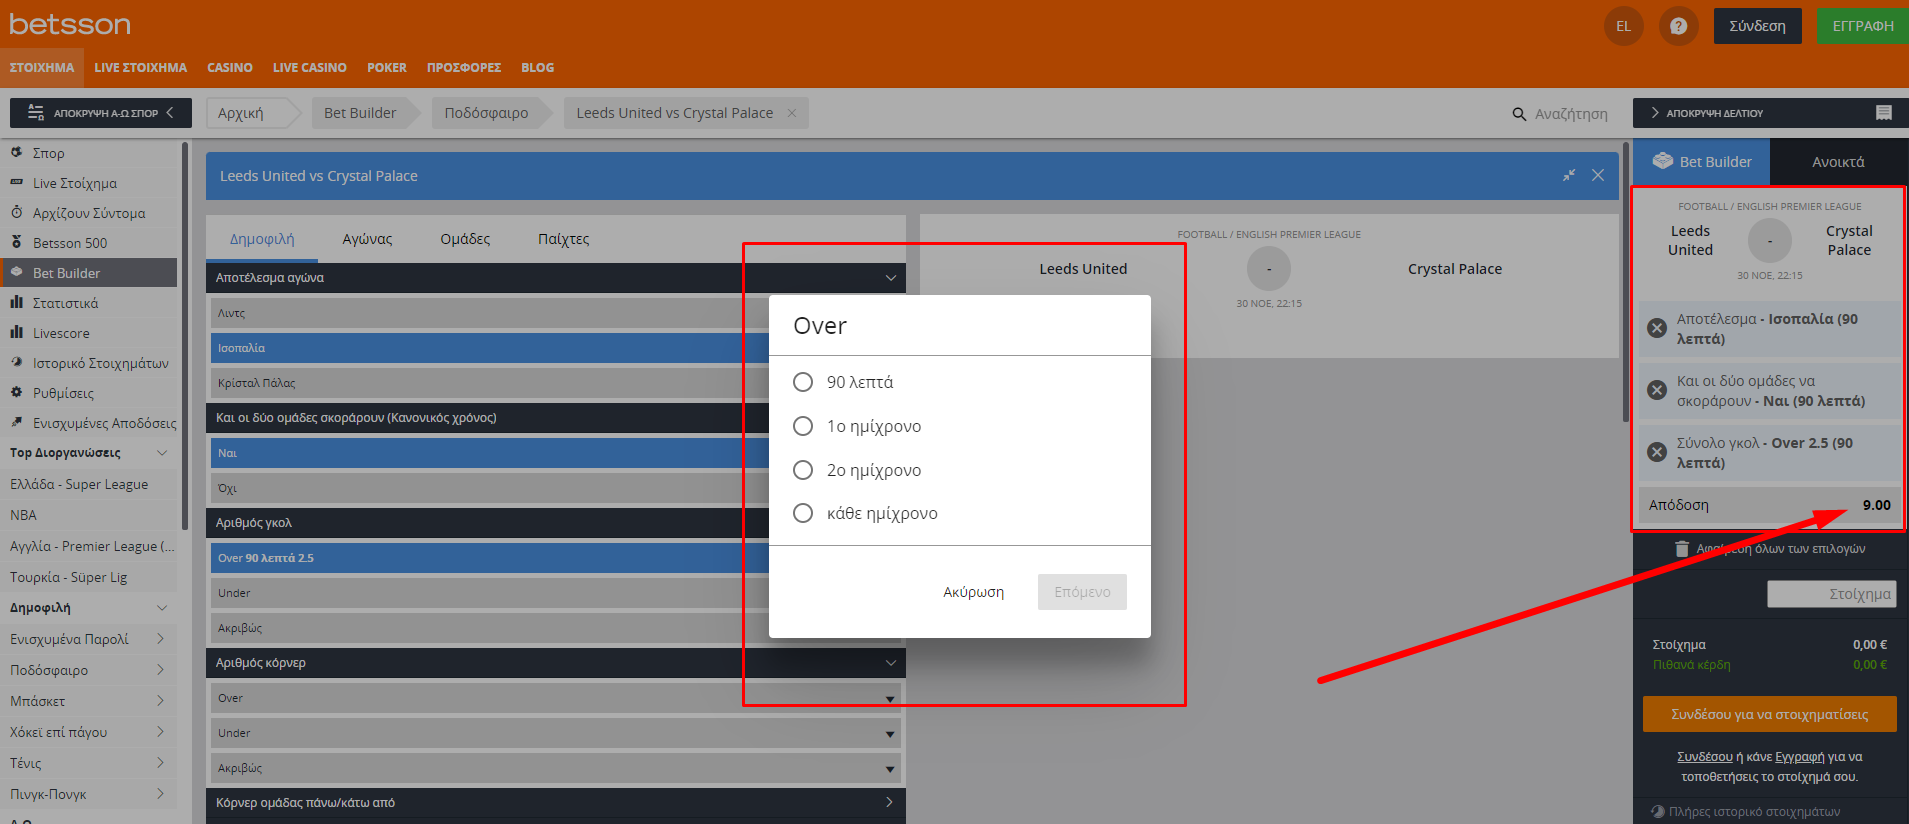Image resolution: width=1909 pixels, height=824 pixels.
Task: Click the Αναζήτηση search field
Action: click(x=1571, y=114)
